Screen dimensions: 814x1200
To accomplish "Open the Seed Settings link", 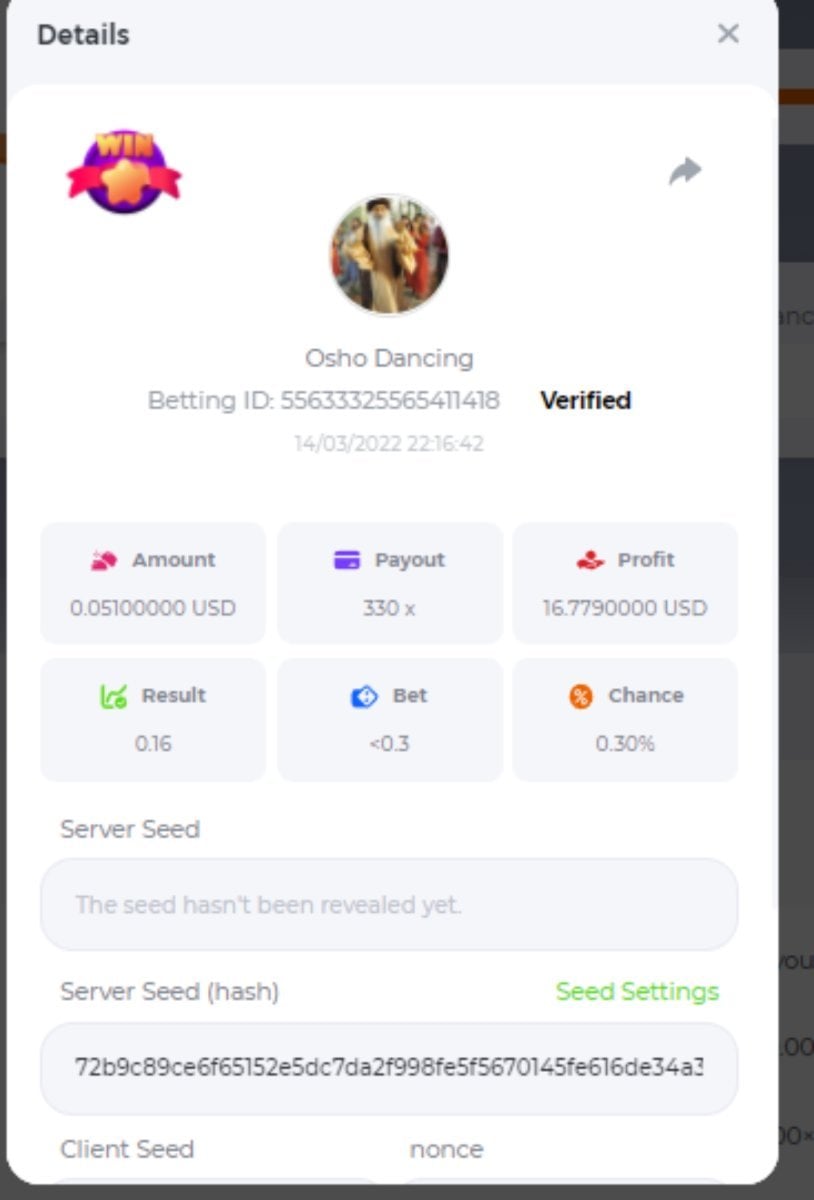I will point(637,991).
